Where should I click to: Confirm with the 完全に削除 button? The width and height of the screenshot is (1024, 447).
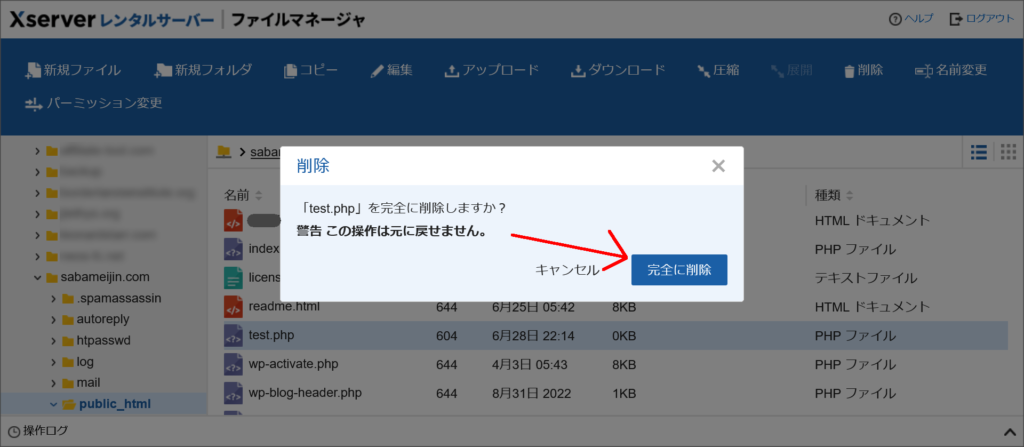tap(679, 270)
